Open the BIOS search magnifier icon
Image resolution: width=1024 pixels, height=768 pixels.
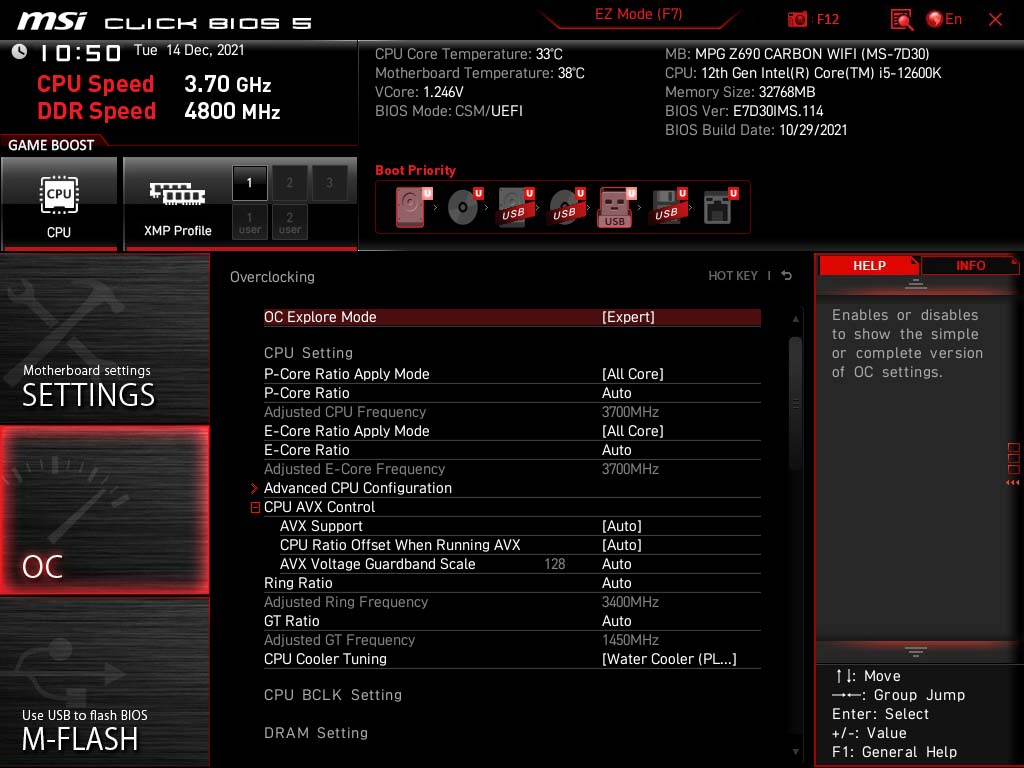pos(901,20)
